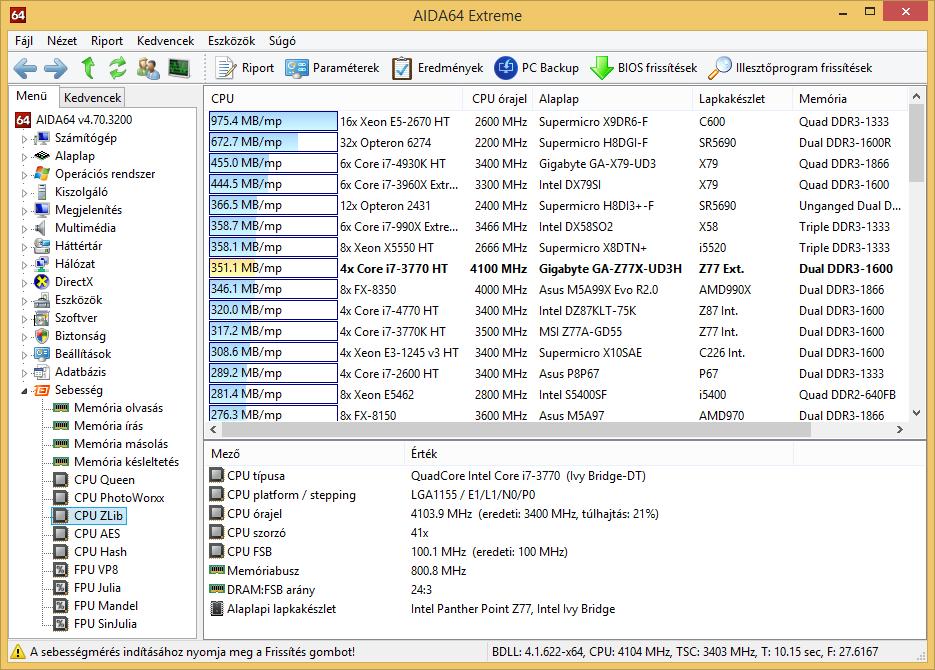935x670 pixels.
Task: Click horizontal scrollbar left arrow
Action: [x=214, y=429]
